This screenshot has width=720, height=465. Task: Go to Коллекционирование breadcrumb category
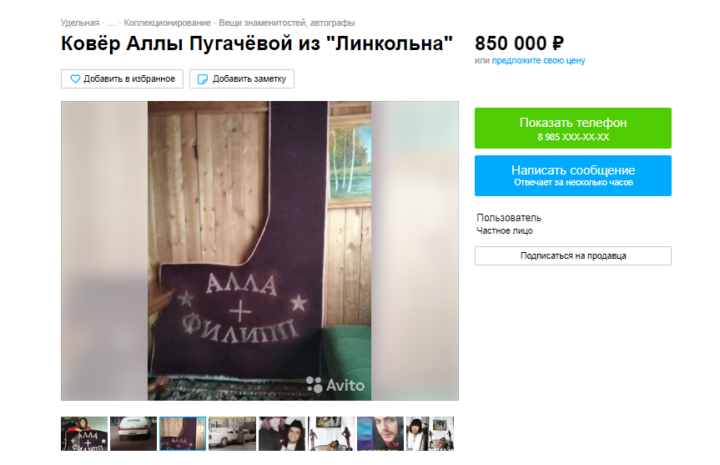pyautogui.click(x=167, y=22)
